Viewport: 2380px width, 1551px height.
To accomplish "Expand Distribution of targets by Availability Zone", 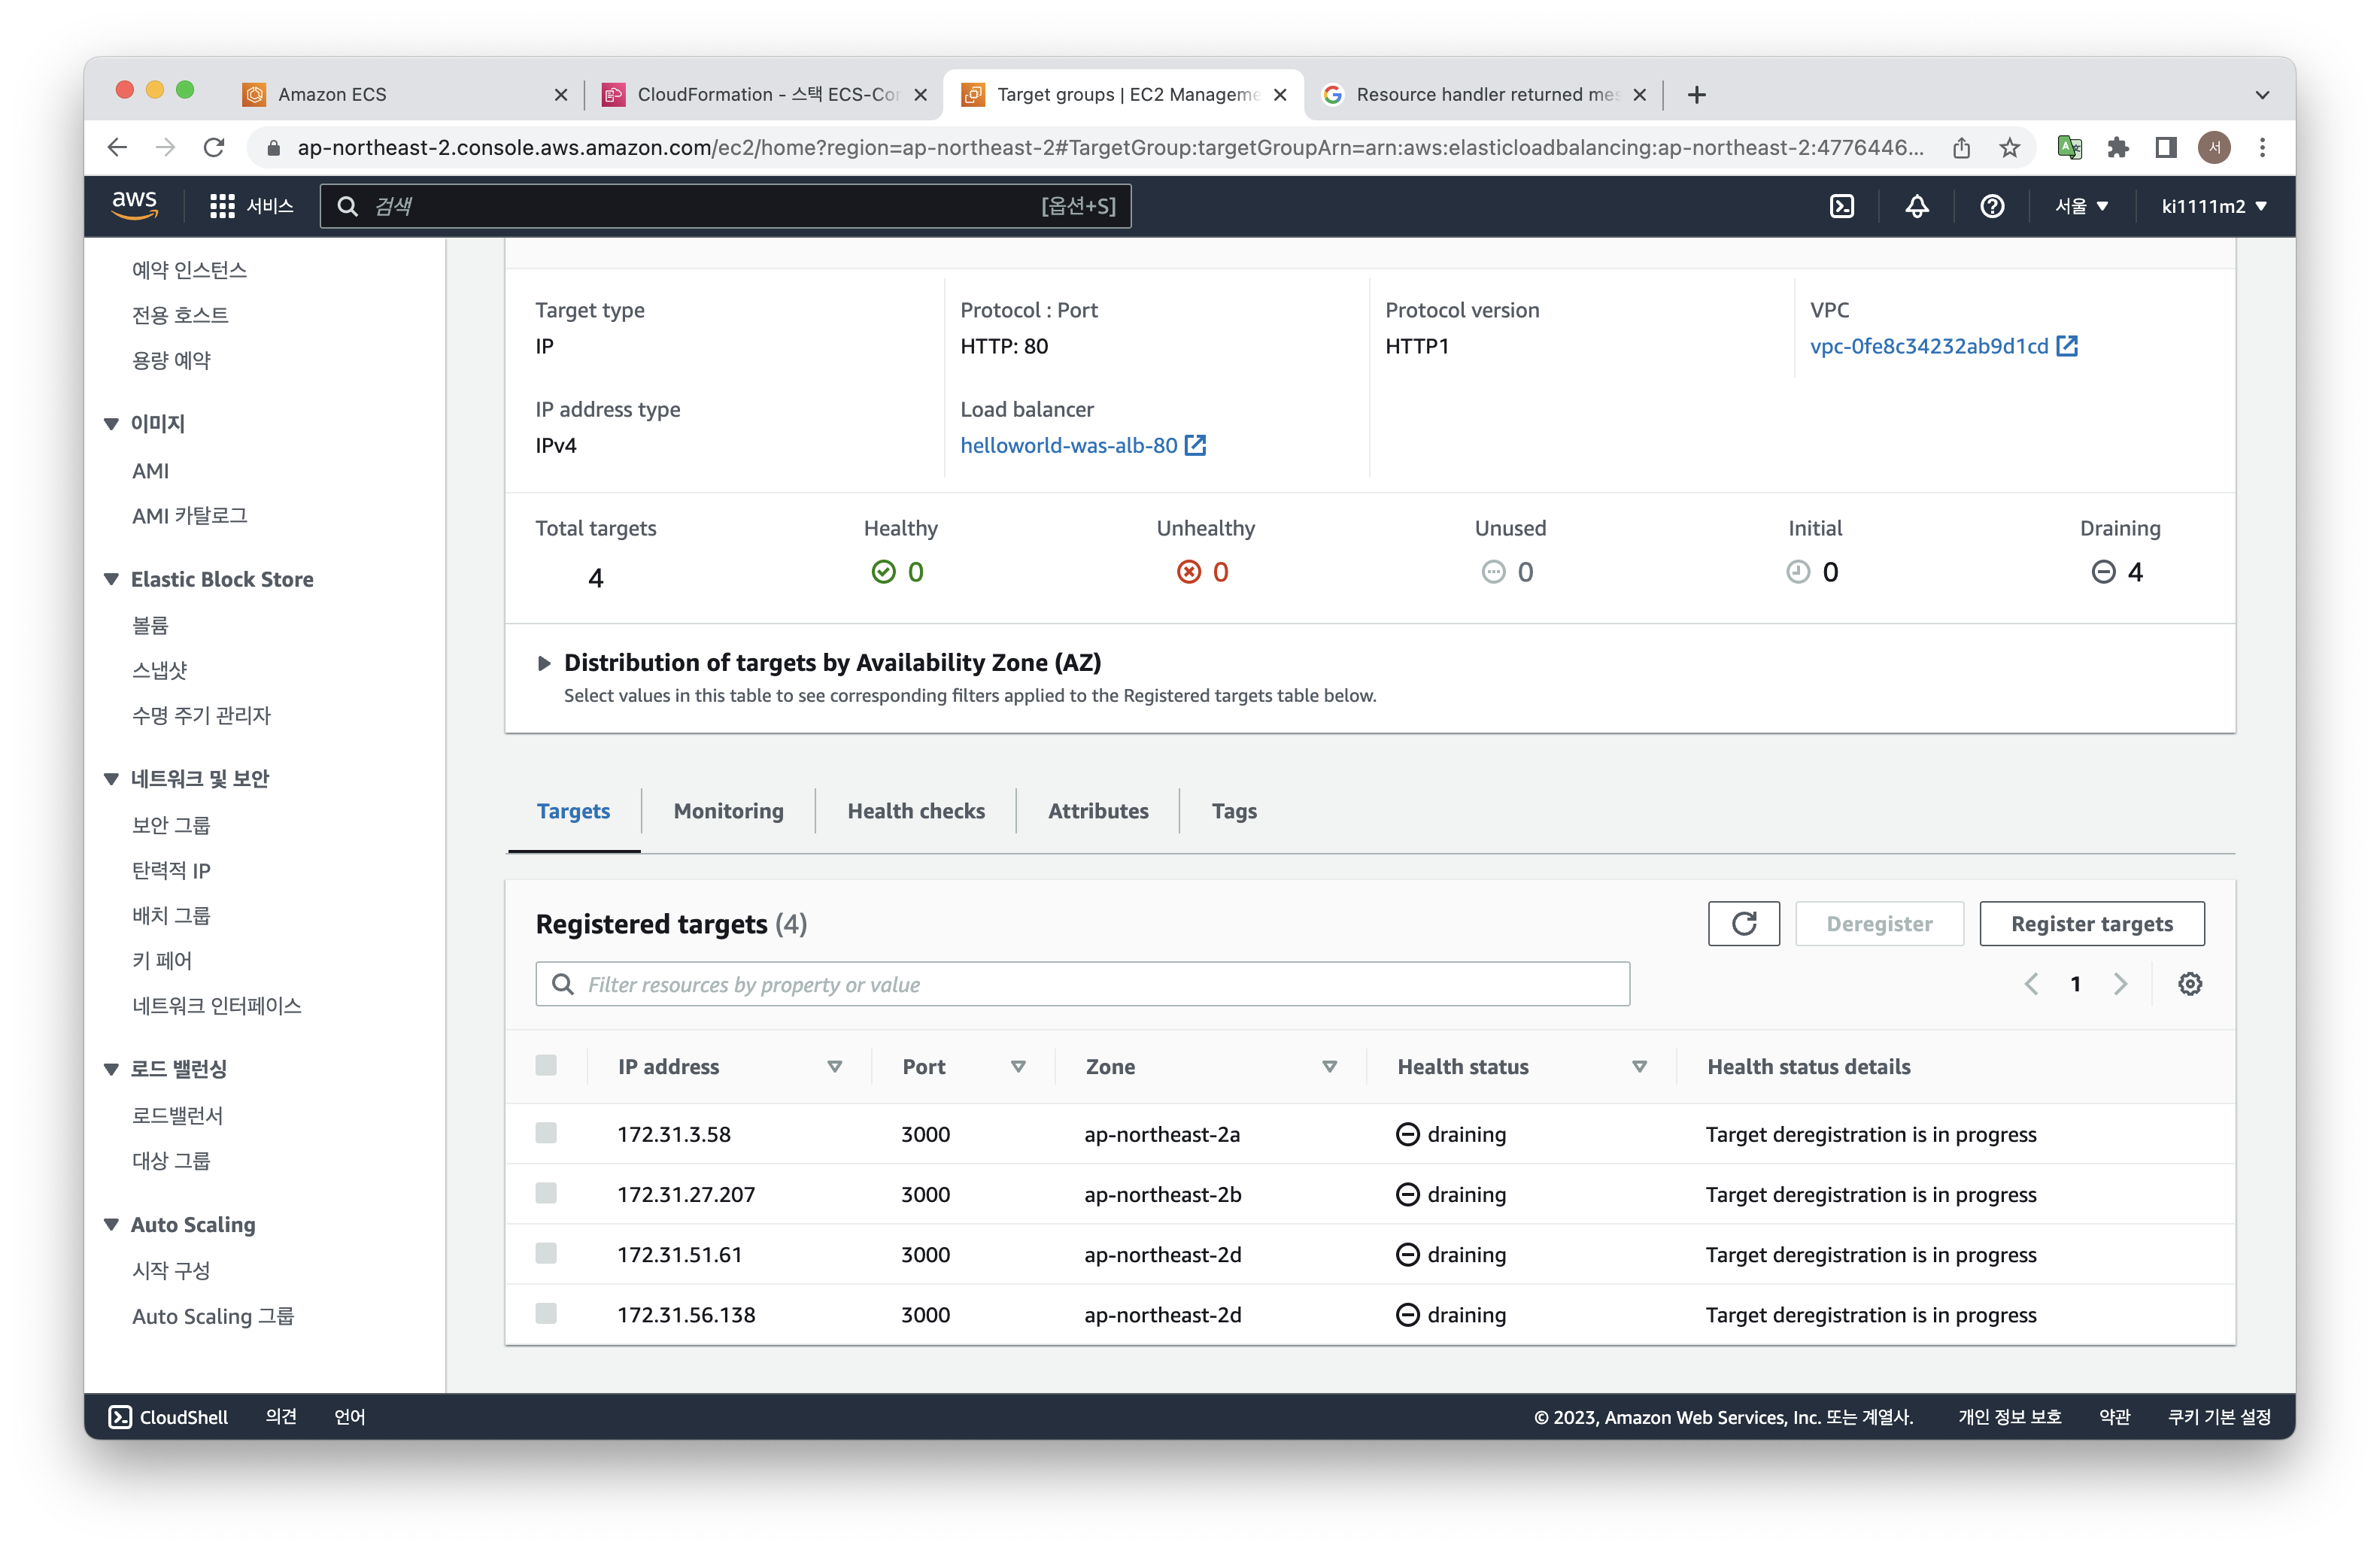I will point(544,663).
